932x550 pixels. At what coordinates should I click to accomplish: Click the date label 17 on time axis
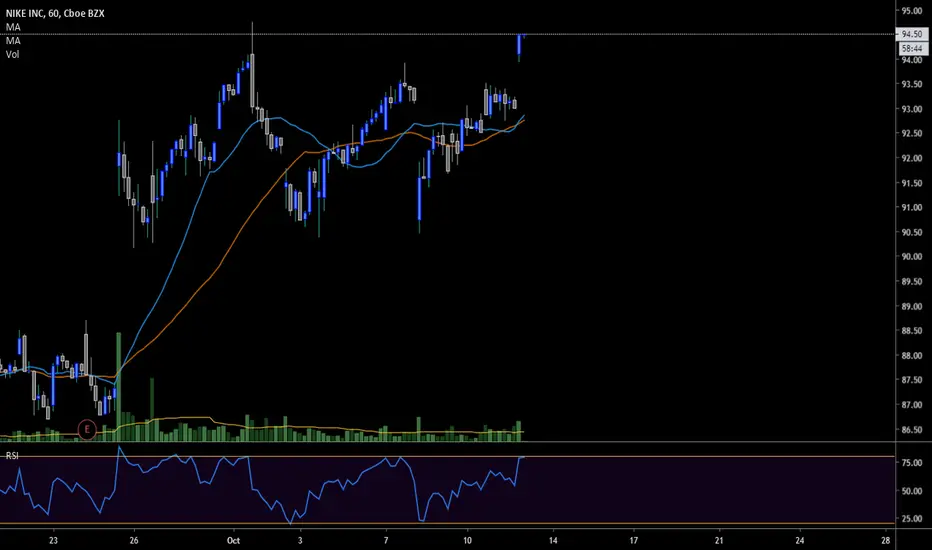tap(634, 540)
